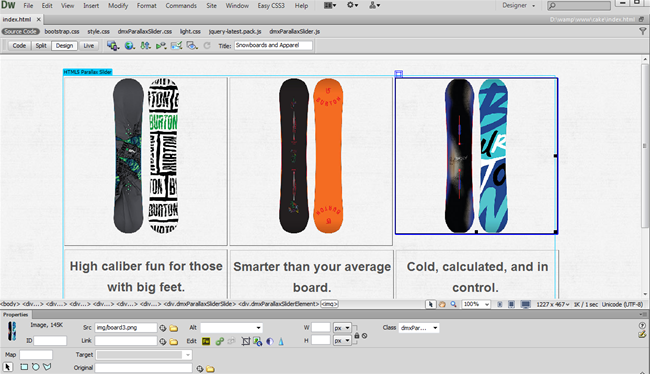Open jquery-latest.pack.js related file

click(235, 32)
